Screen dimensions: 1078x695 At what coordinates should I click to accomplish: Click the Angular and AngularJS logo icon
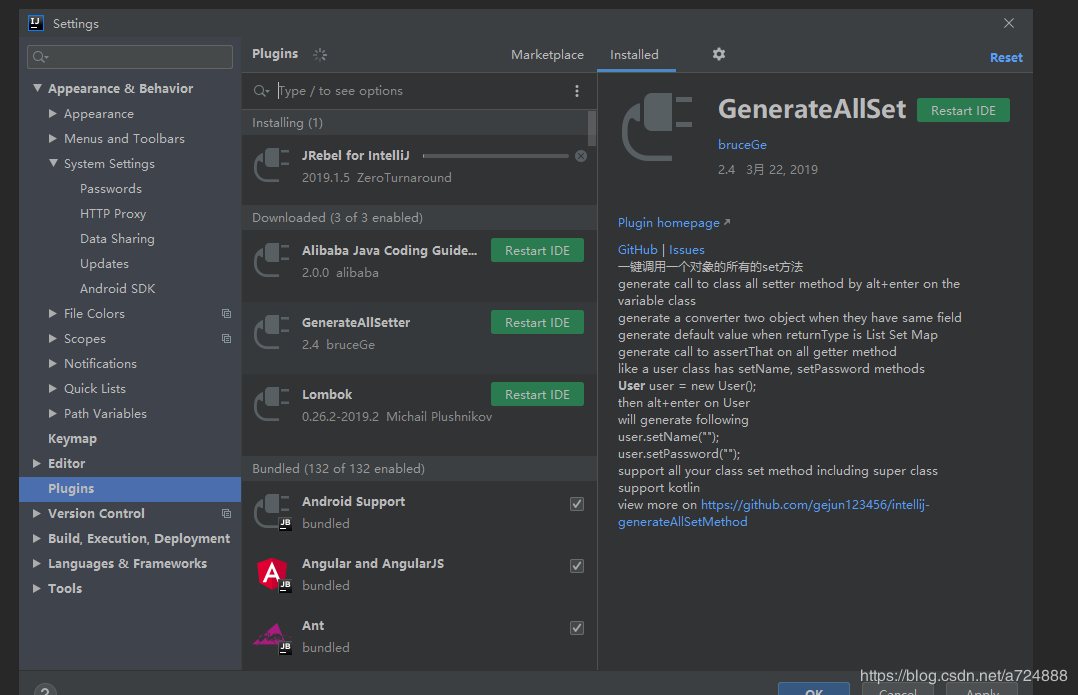[x=272, y=574]
